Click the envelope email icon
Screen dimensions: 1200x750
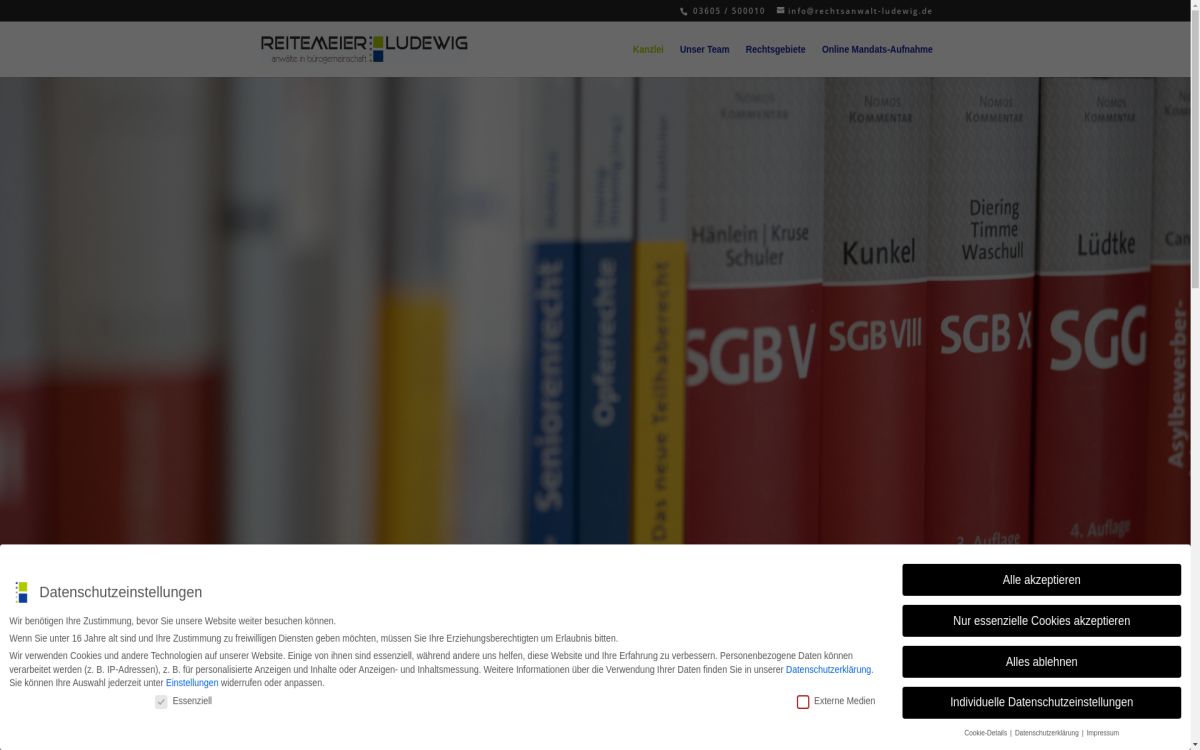click(x=781, y=11)
